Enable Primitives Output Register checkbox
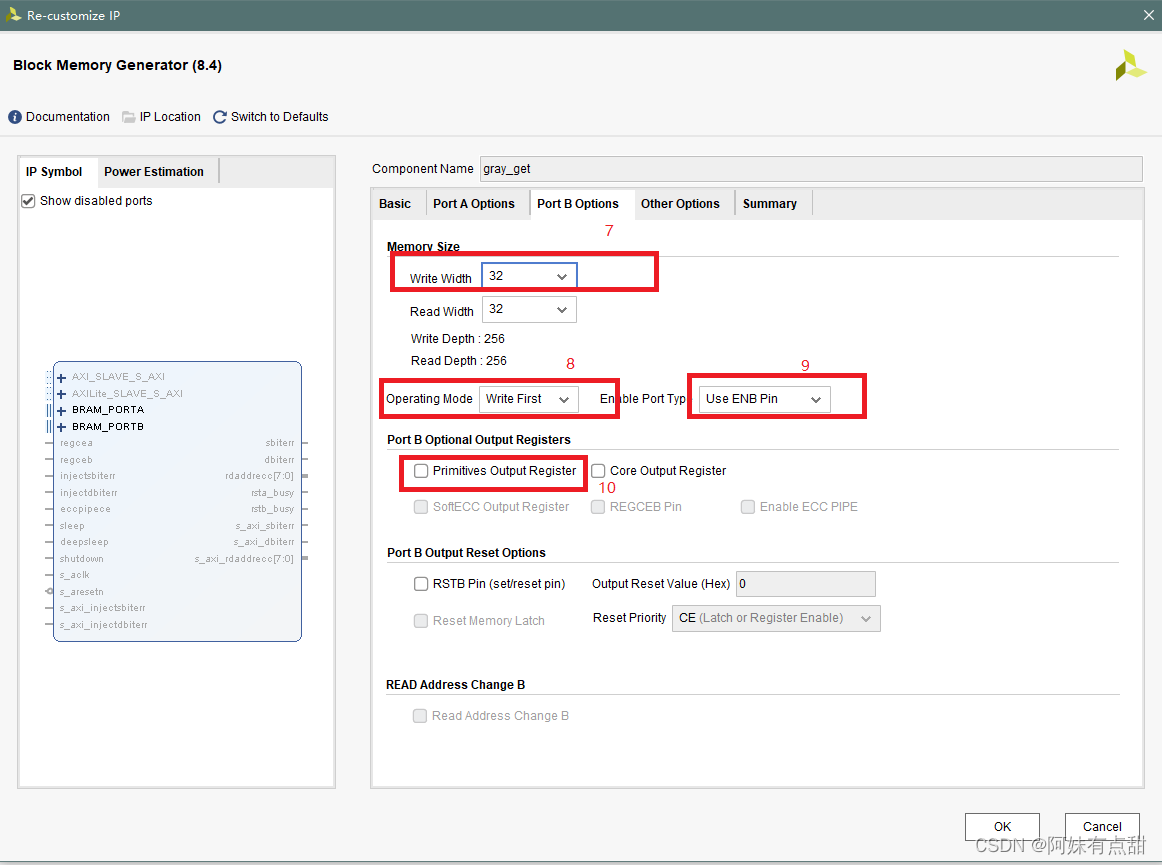The image size is (1162, 865). coord(421,471)
